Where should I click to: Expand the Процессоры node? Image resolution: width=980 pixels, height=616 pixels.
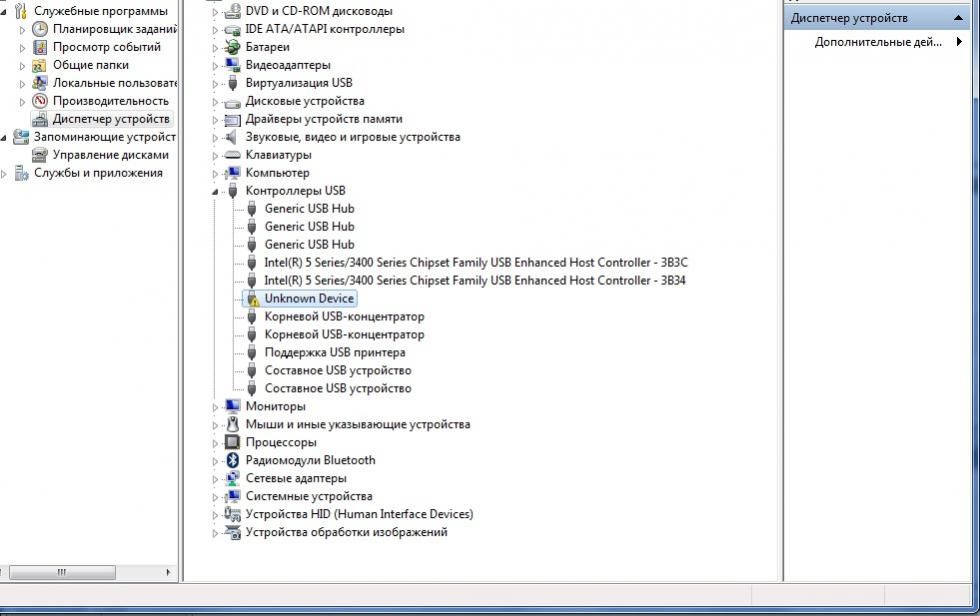(215, 443)
